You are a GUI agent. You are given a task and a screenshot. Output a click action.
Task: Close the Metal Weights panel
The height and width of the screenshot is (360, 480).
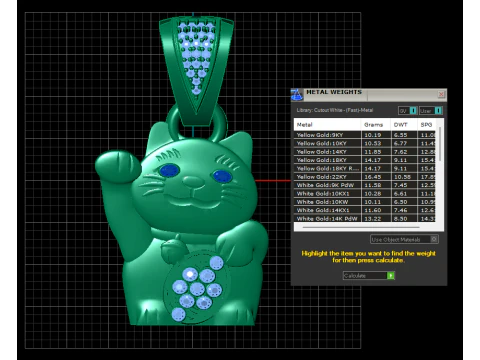(x=441, y=94)
